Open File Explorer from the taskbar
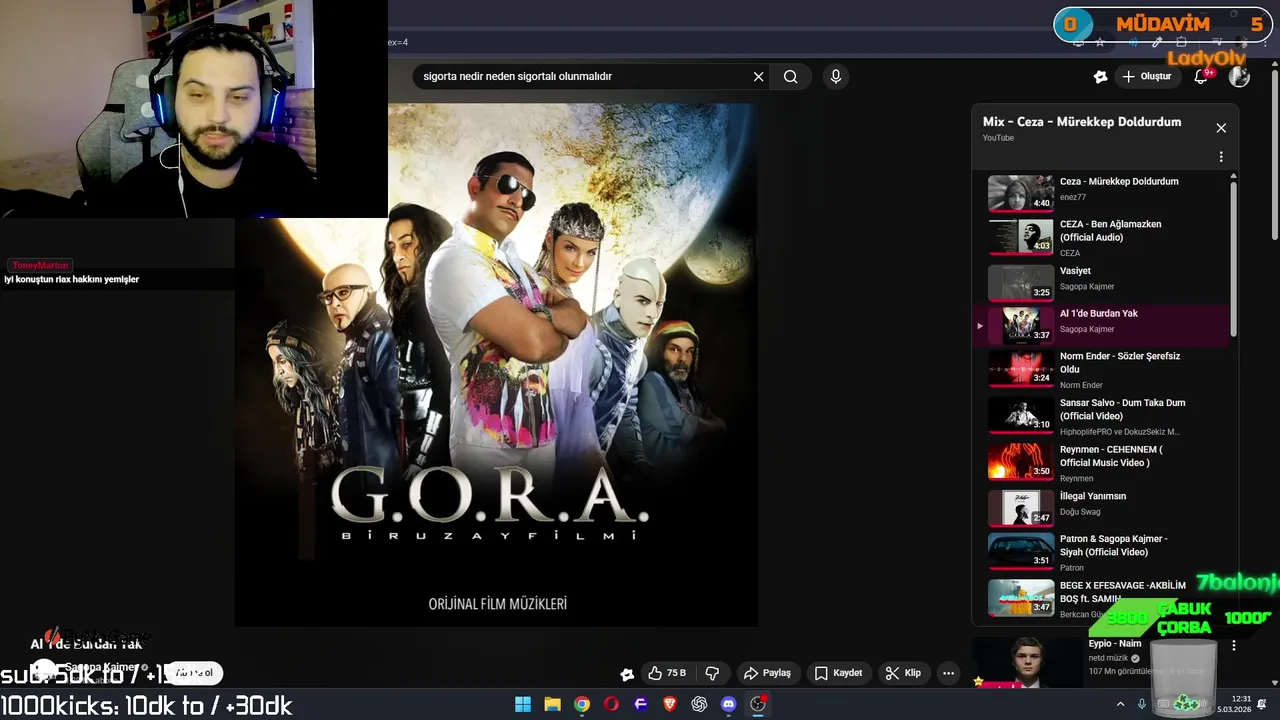The image size is (1280, 720). 552,704
